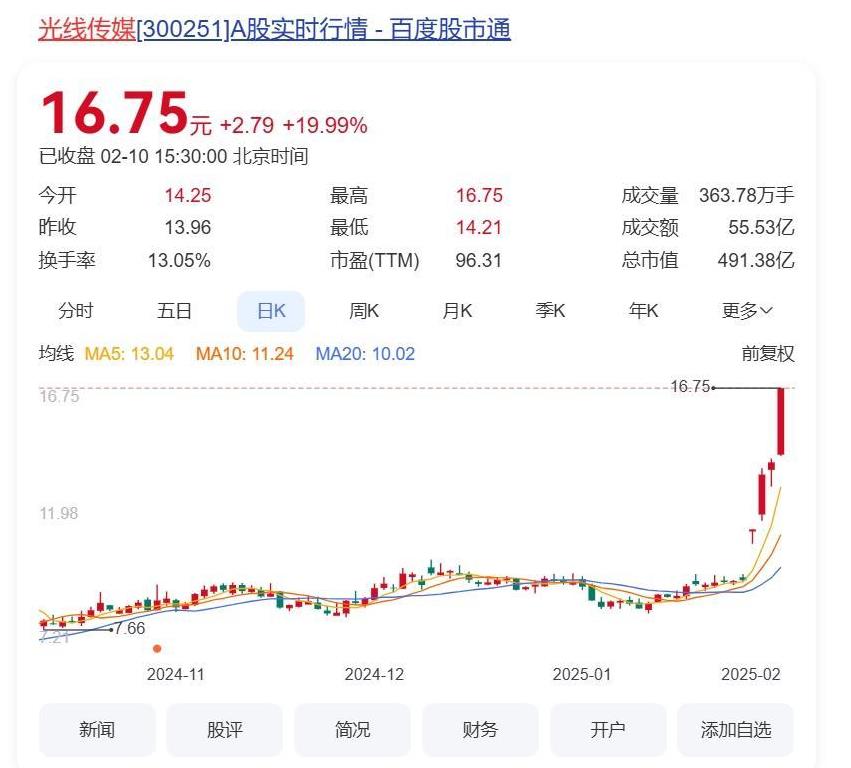Click the 2025-01 date axis label
851x768 pixels.
click(582, 675)
